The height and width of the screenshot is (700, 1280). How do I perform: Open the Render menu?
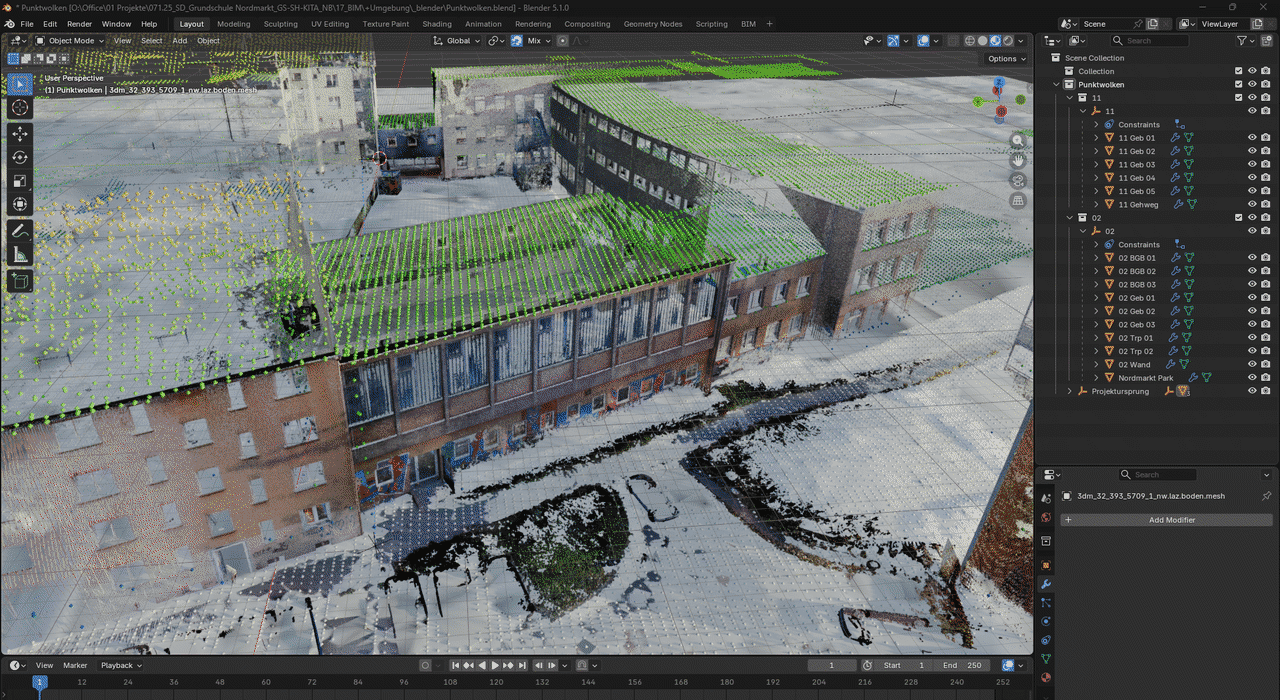pyautogui.click(x=79, y=23)
